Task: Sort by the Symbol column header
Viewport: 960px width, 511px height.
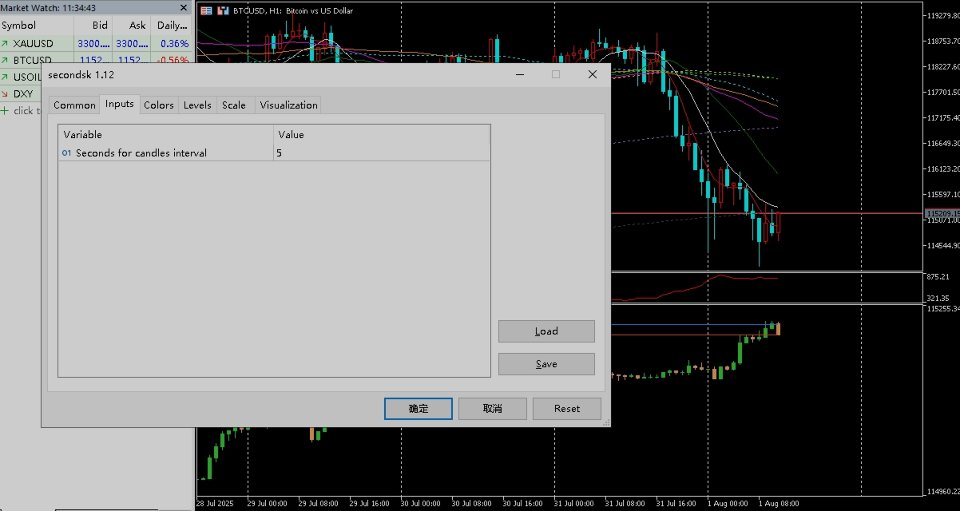Action: point(37,26)
